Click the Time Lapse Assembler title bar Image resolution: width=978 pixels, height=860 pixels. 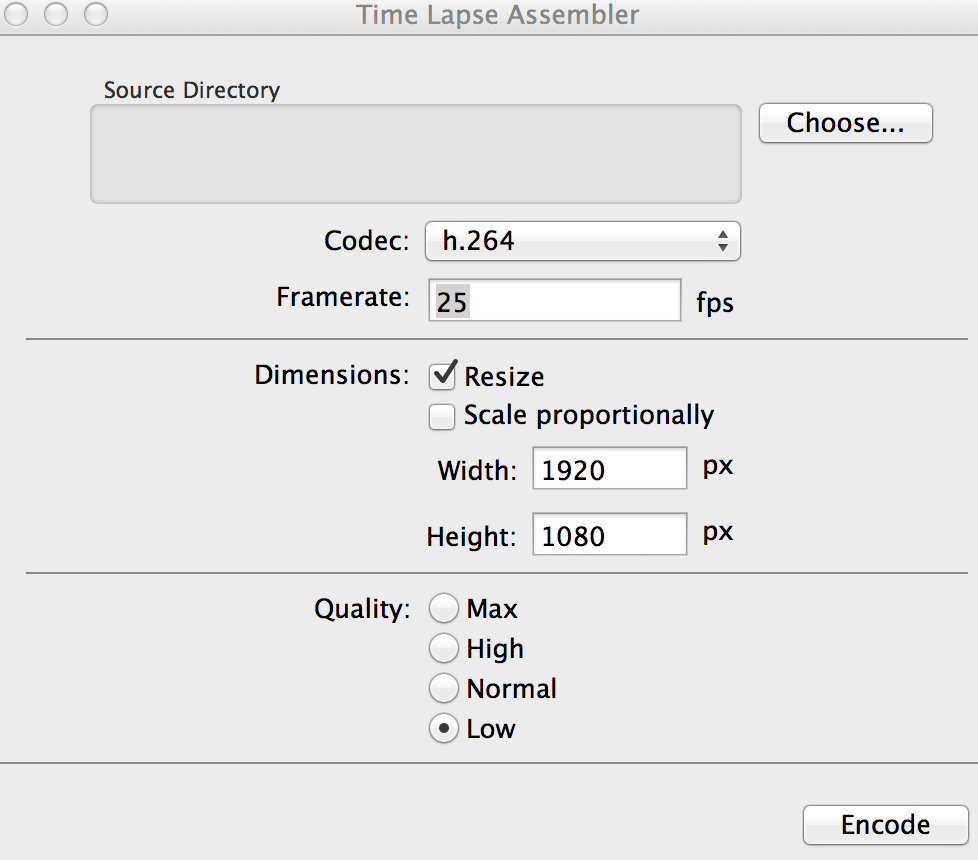498,15
